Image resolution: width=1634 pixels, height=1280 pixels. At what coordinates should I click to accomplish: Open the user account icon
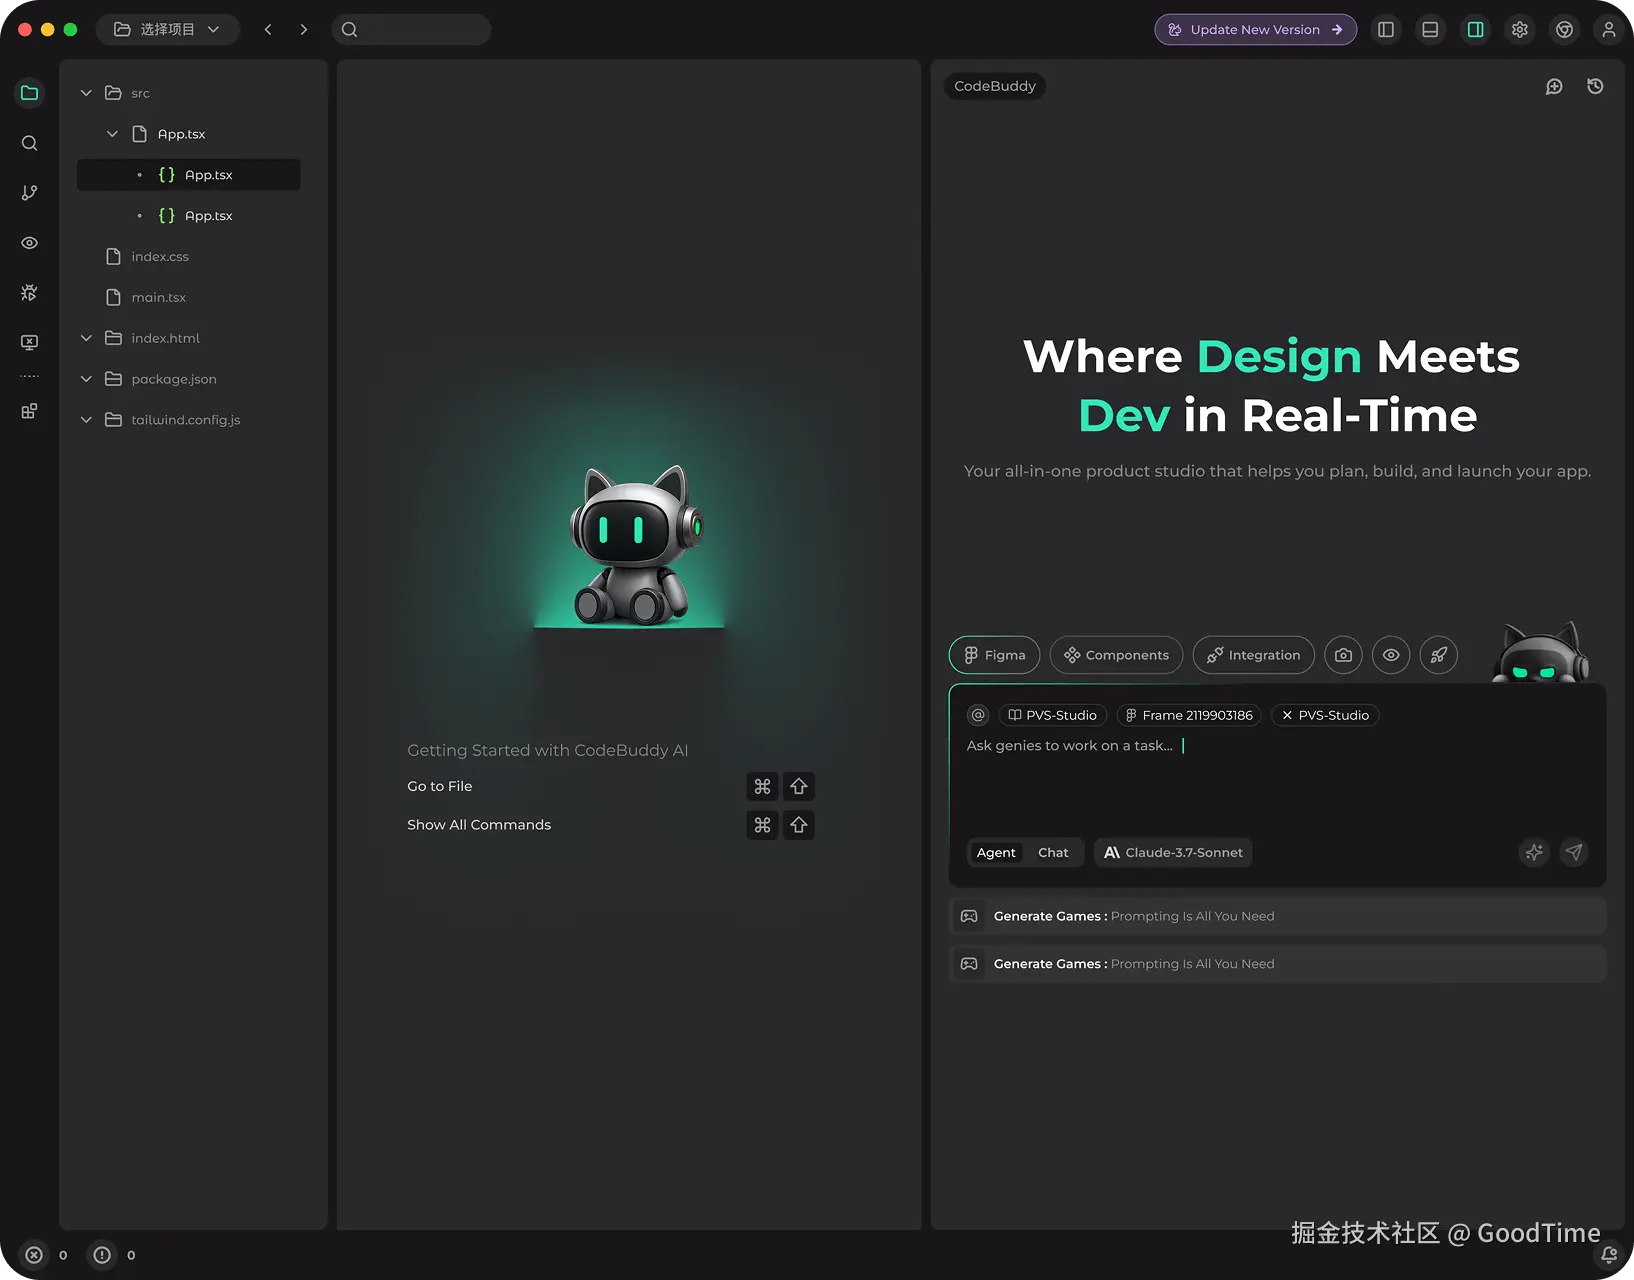(1609, 30)
